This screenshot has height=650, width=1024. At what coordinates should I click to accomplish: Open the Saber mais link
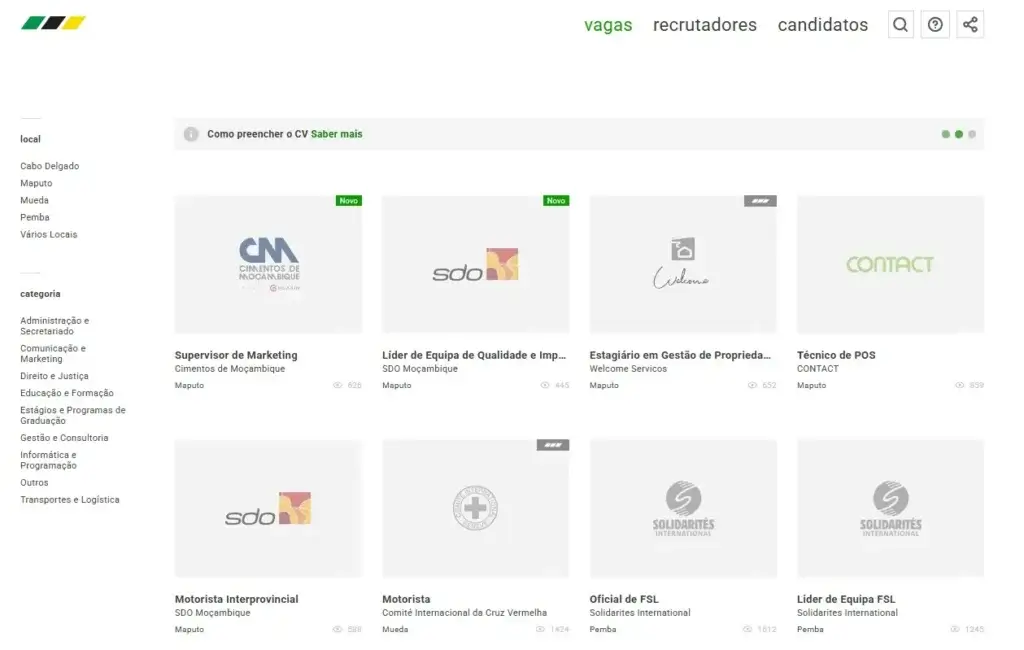[x=336, y=134]
